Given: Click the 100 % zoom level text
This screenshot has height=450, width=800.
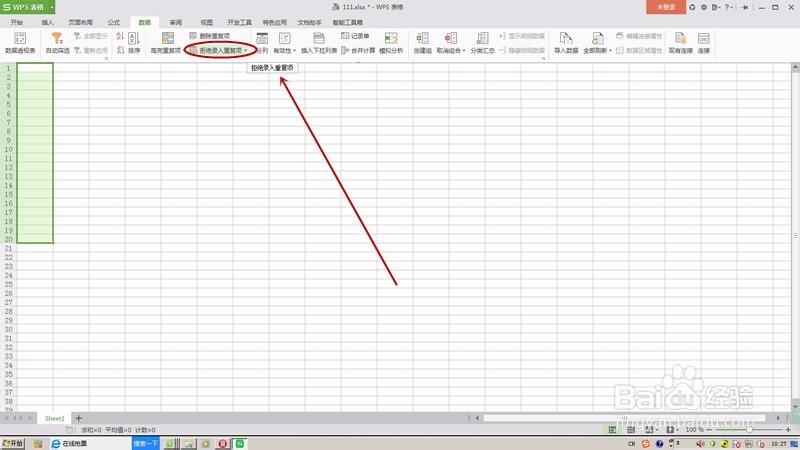Looking at the screenshot, I should 694,430.
